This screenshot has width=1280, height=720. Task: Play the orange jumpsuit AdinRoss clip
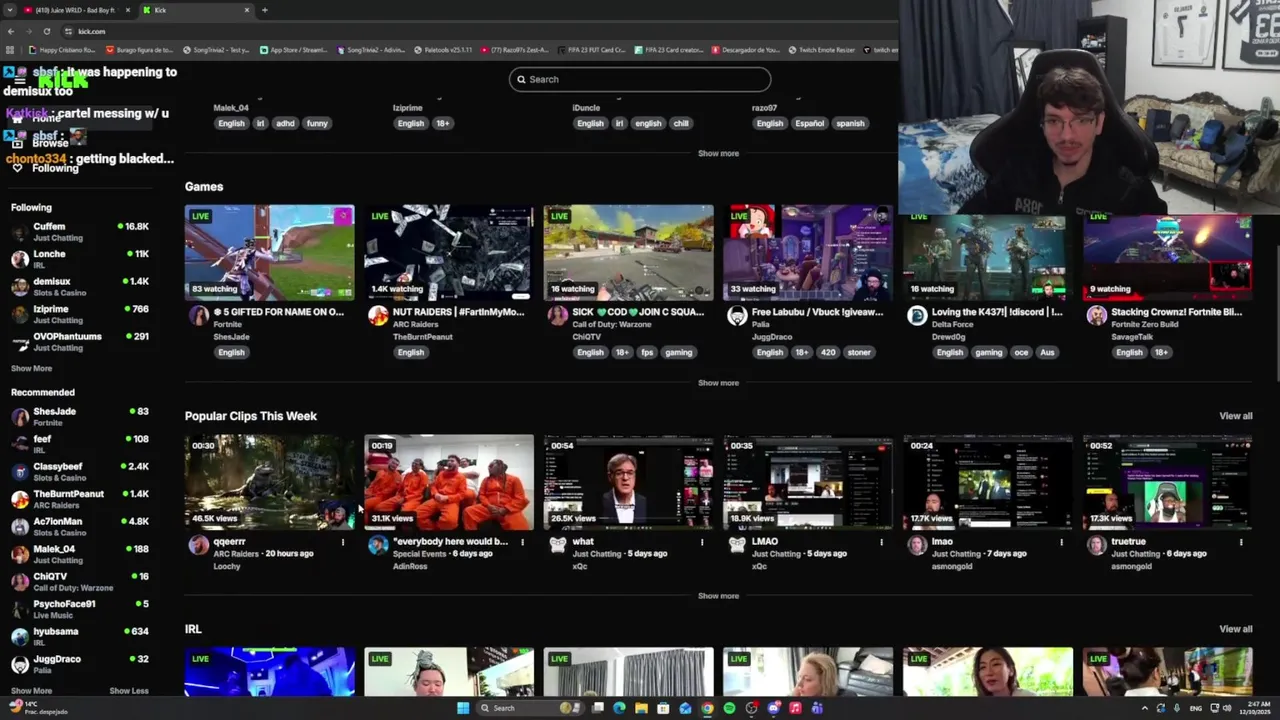[x=449, y=482]
